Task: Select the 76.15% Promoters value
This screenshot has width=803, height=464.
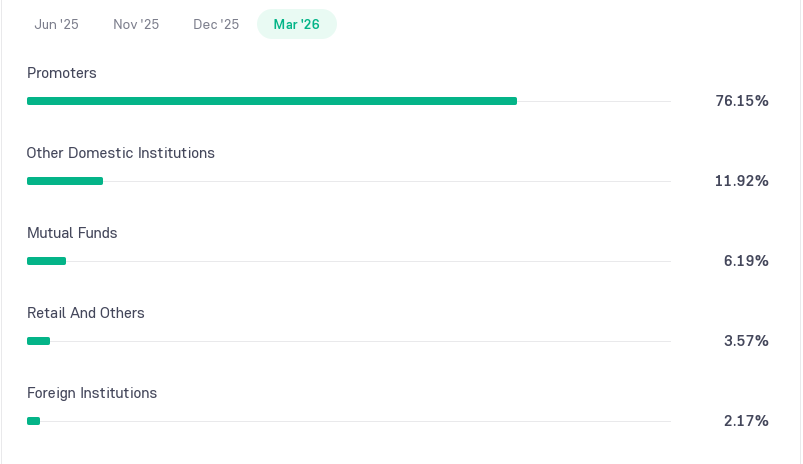Action: pyautogui.click(x=742, y=101)
